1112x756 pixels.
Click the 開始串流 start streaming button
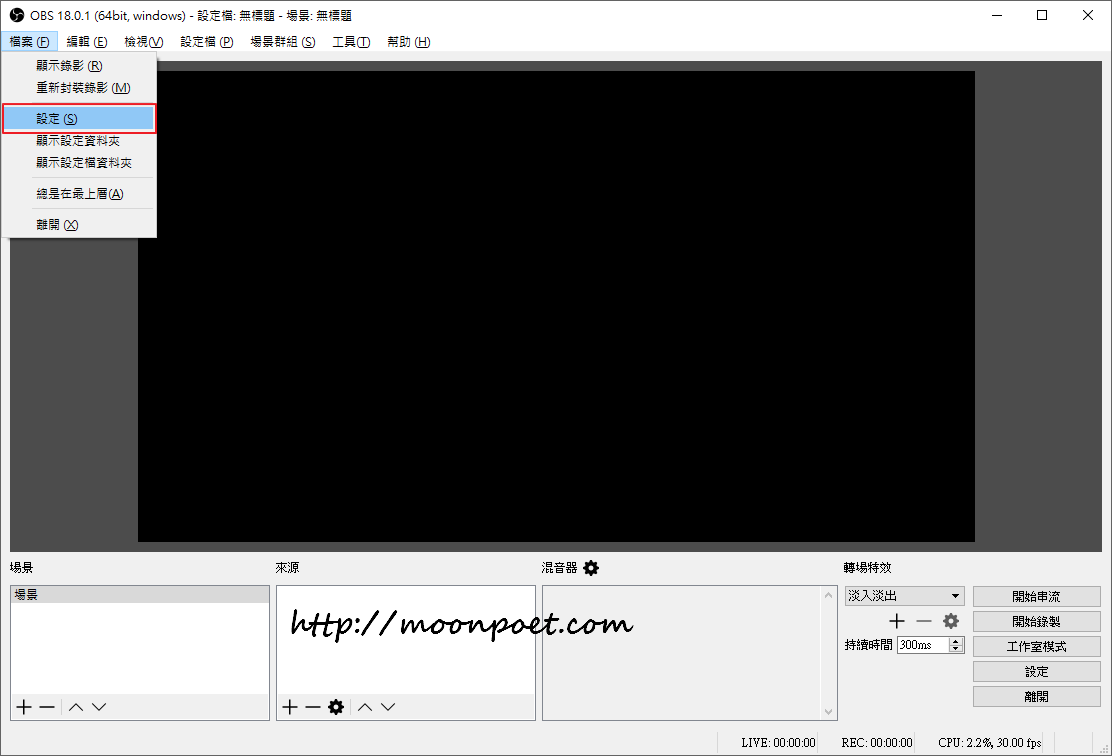coord(1036,596)
